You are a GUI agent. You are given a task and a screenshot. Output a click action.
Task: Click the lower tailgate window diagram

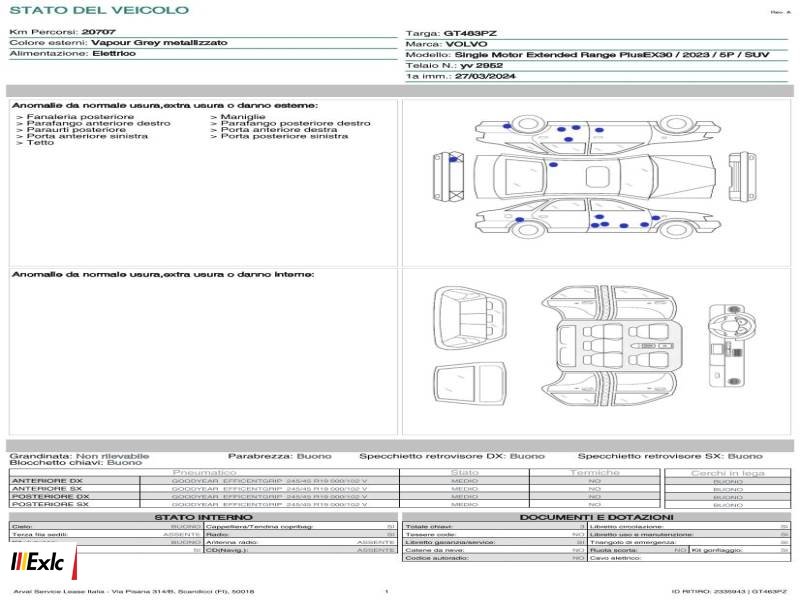[469, 384]
